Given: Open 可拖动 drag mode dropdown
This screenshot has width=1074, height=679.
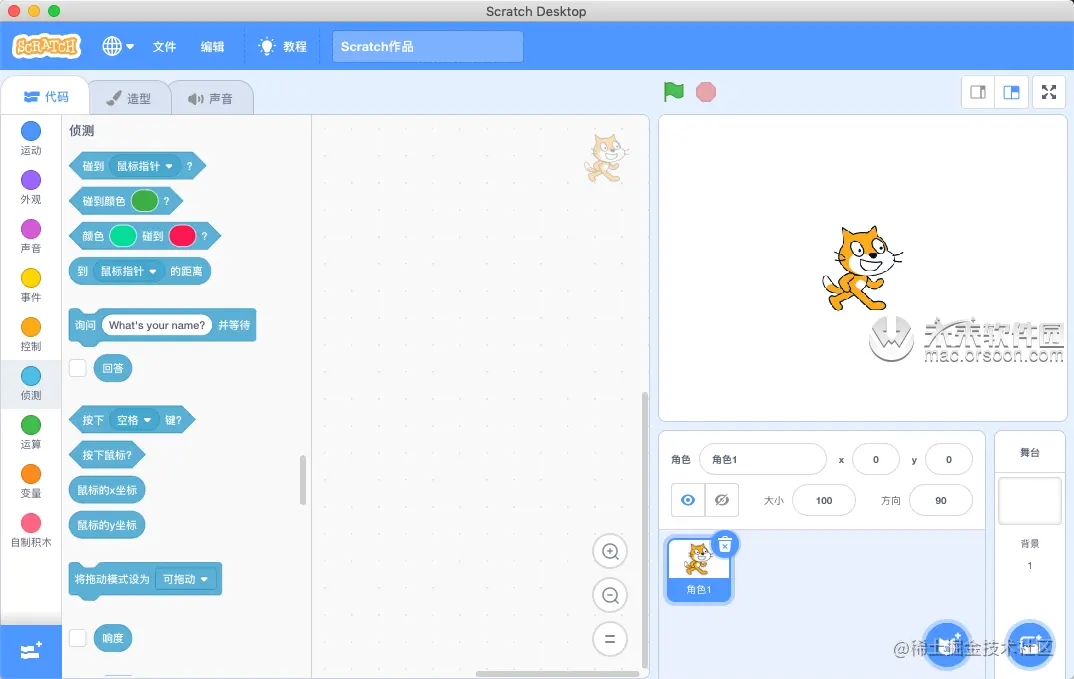Looking at the screenshot, I should (186, 579).
